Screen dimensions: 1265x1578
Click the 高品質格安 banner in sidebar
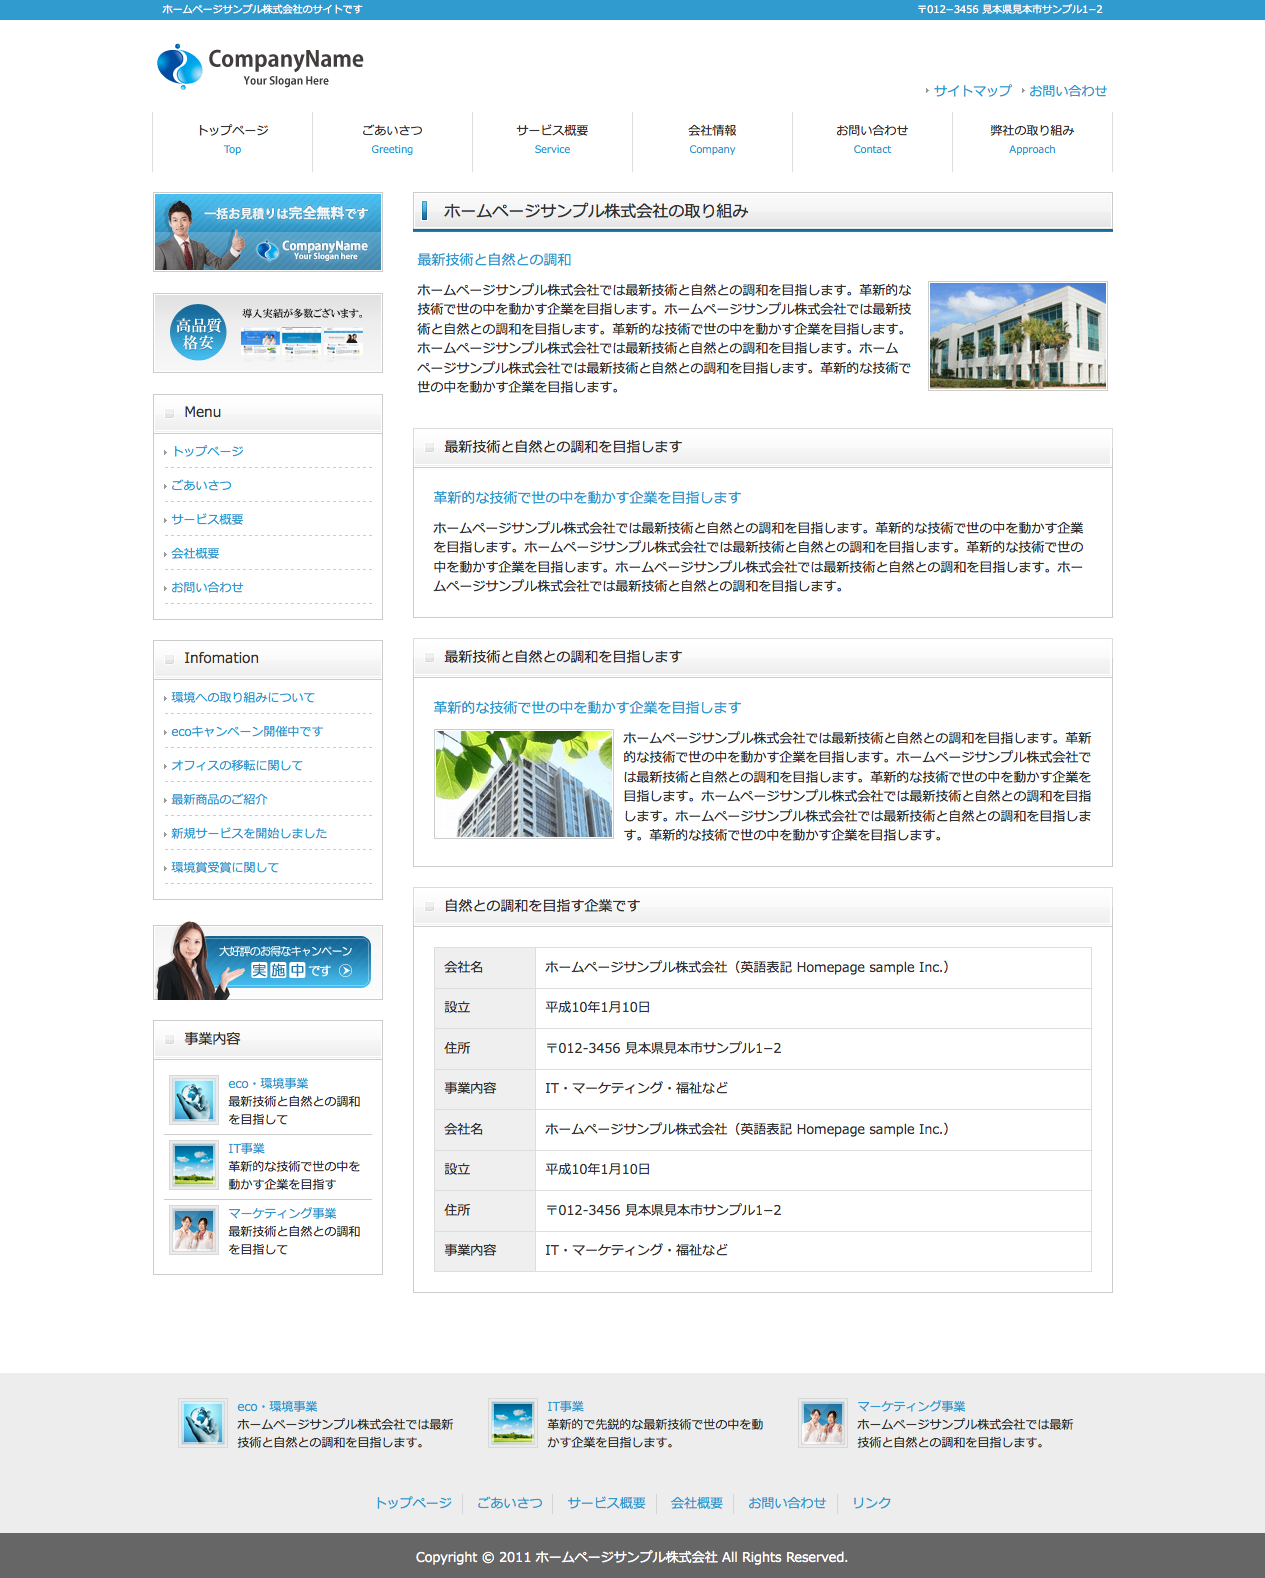tap(268, 333)
